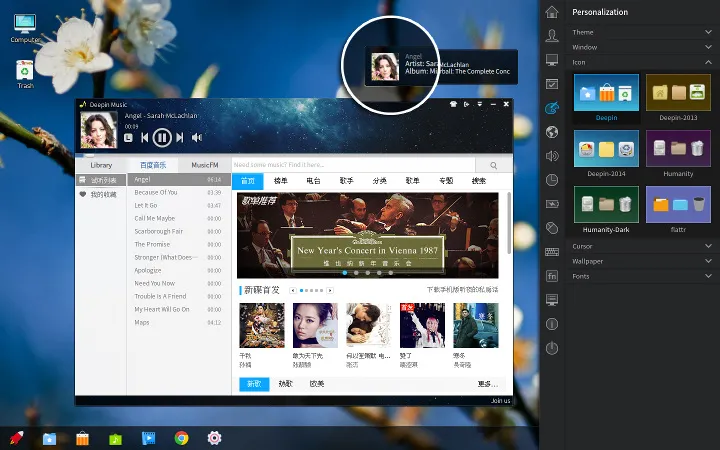
Task: Switch to the MusicFM tab
Action: (205, 165)
